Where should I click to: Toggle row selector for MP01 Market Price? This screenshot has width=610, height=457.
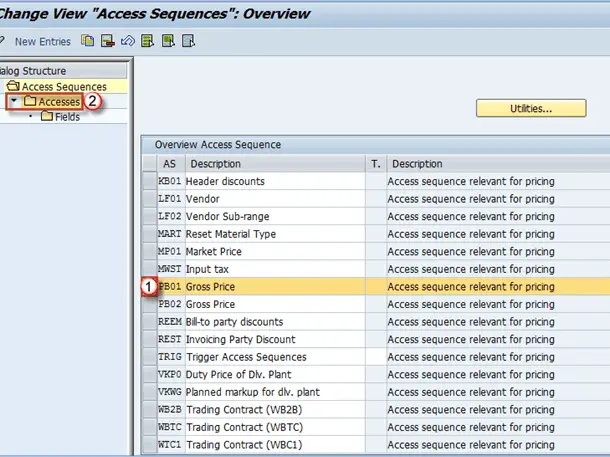(x=149, y=252)
